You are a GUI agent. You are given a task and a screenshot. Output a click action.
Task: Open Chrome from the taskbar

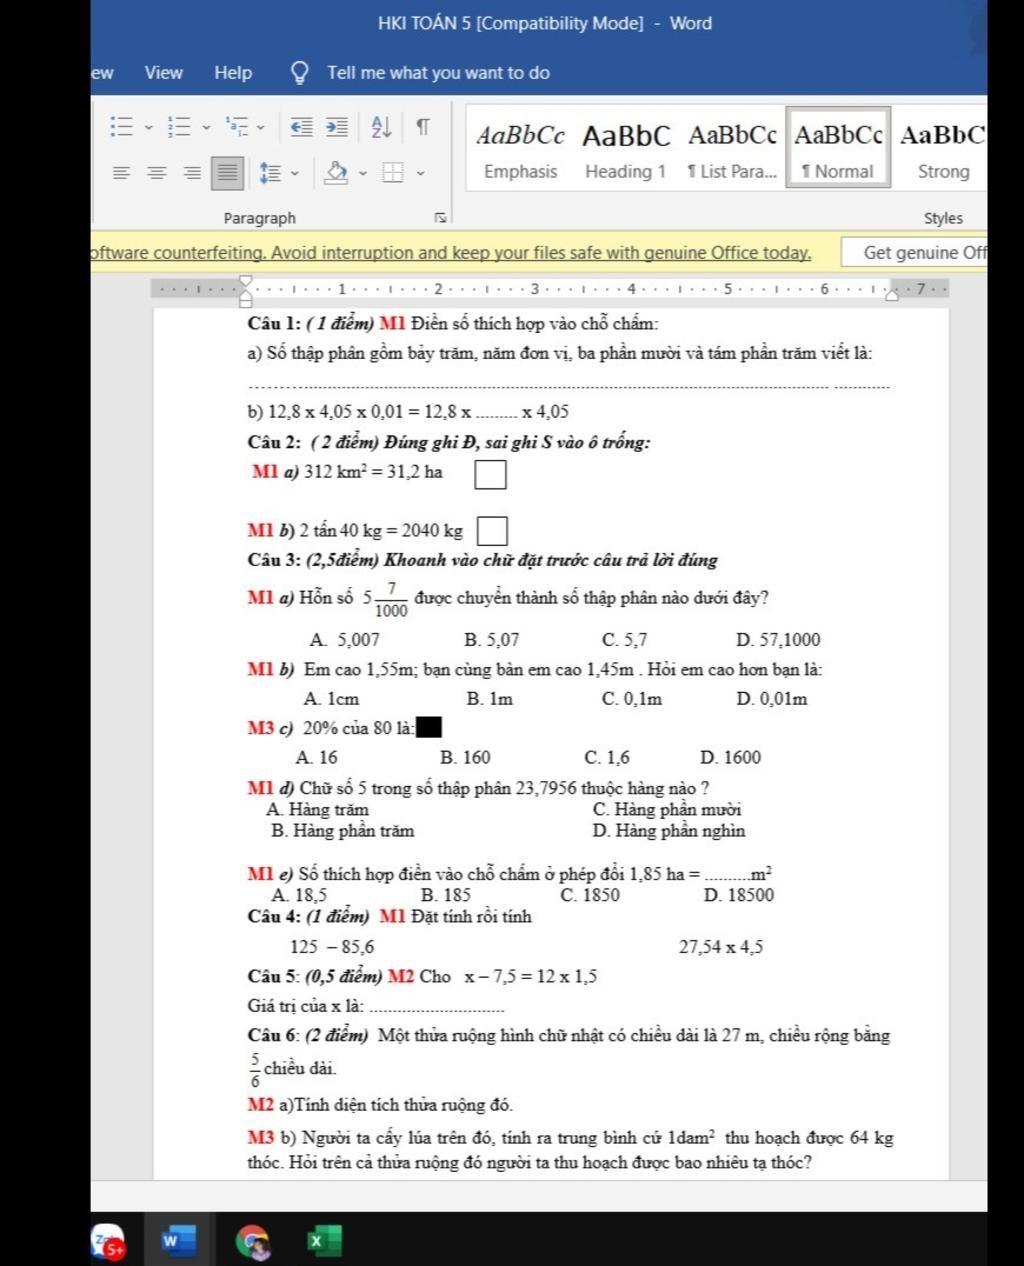(254, 1241)
